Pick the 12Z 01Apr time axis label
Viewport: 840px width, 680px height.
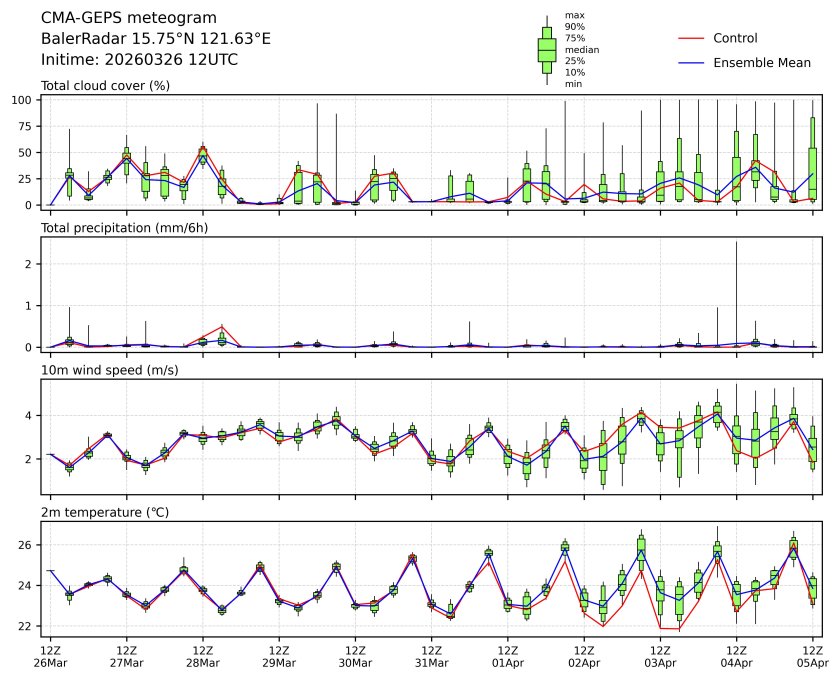(507, 656)
